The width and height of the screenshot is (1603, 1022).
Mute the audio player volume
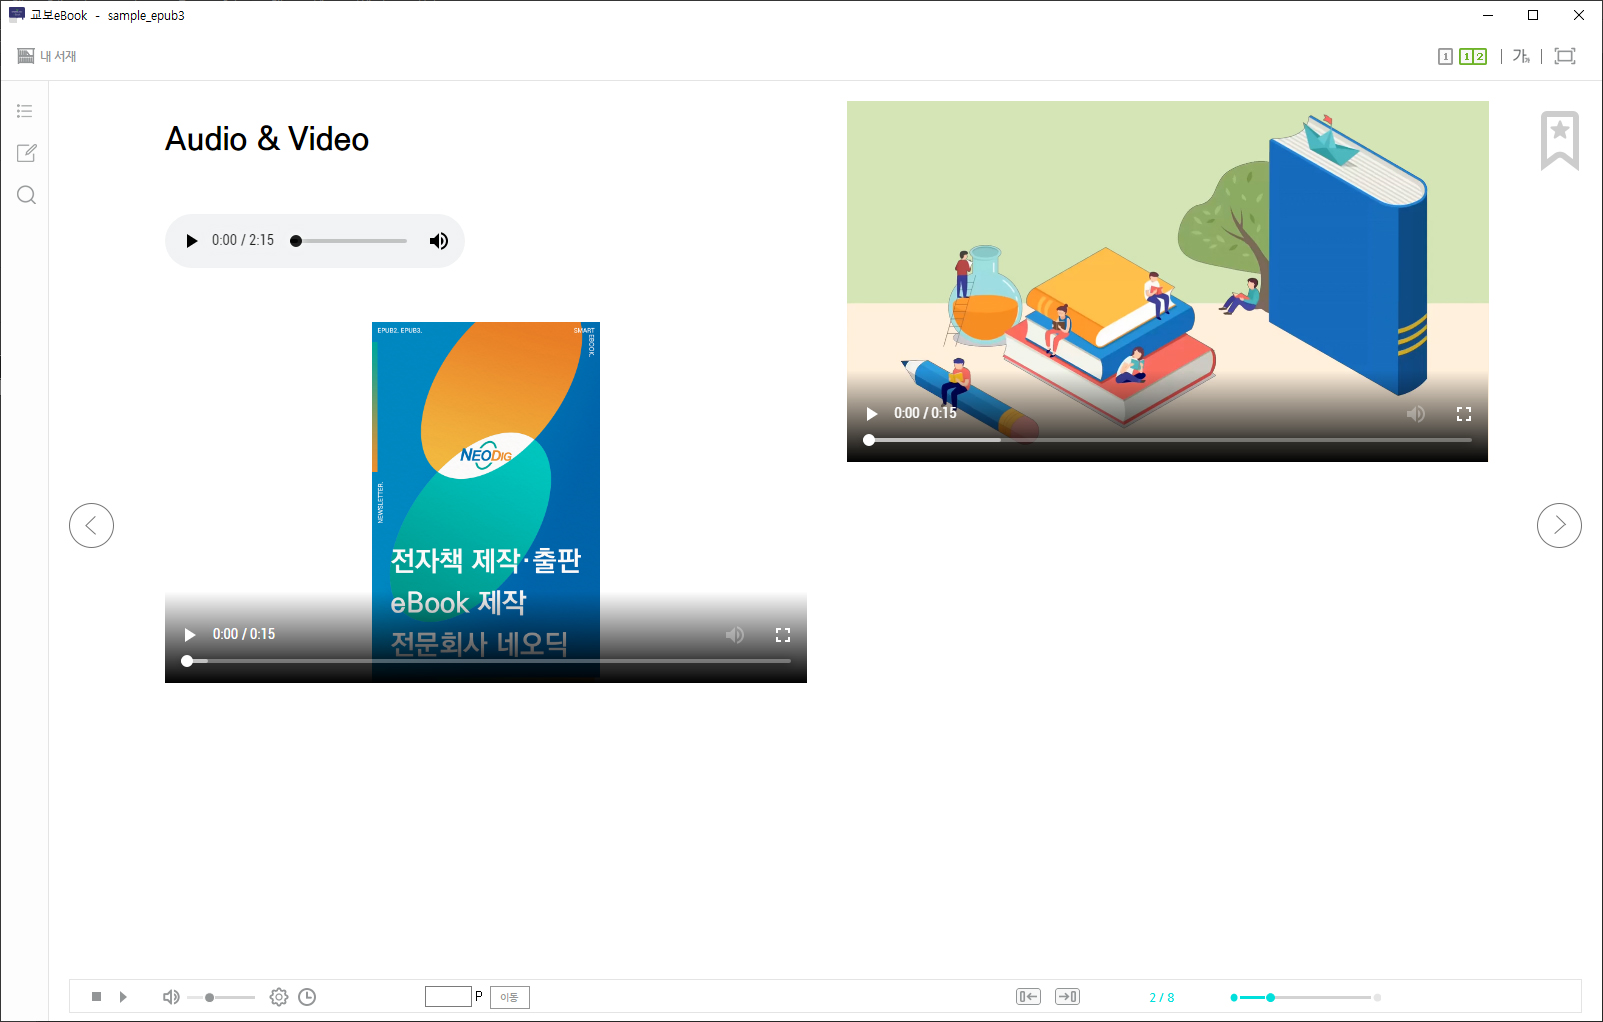tap(439, 241)
